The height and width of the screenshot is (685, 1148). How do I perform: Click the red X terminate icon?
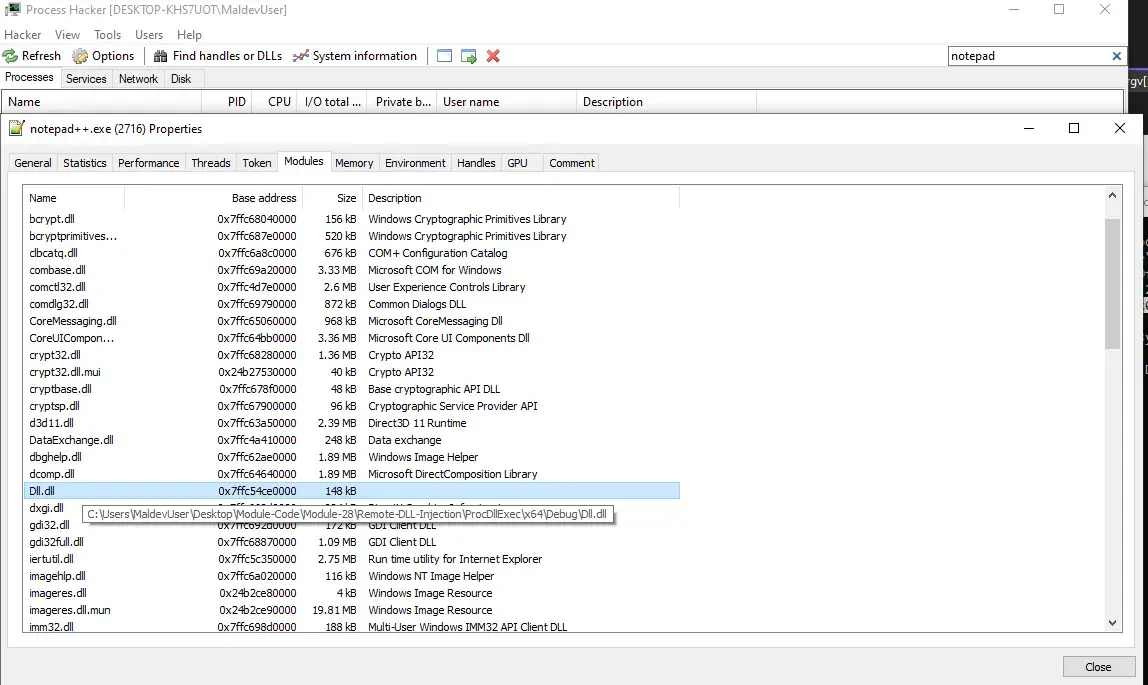click(x=493, y=56)
